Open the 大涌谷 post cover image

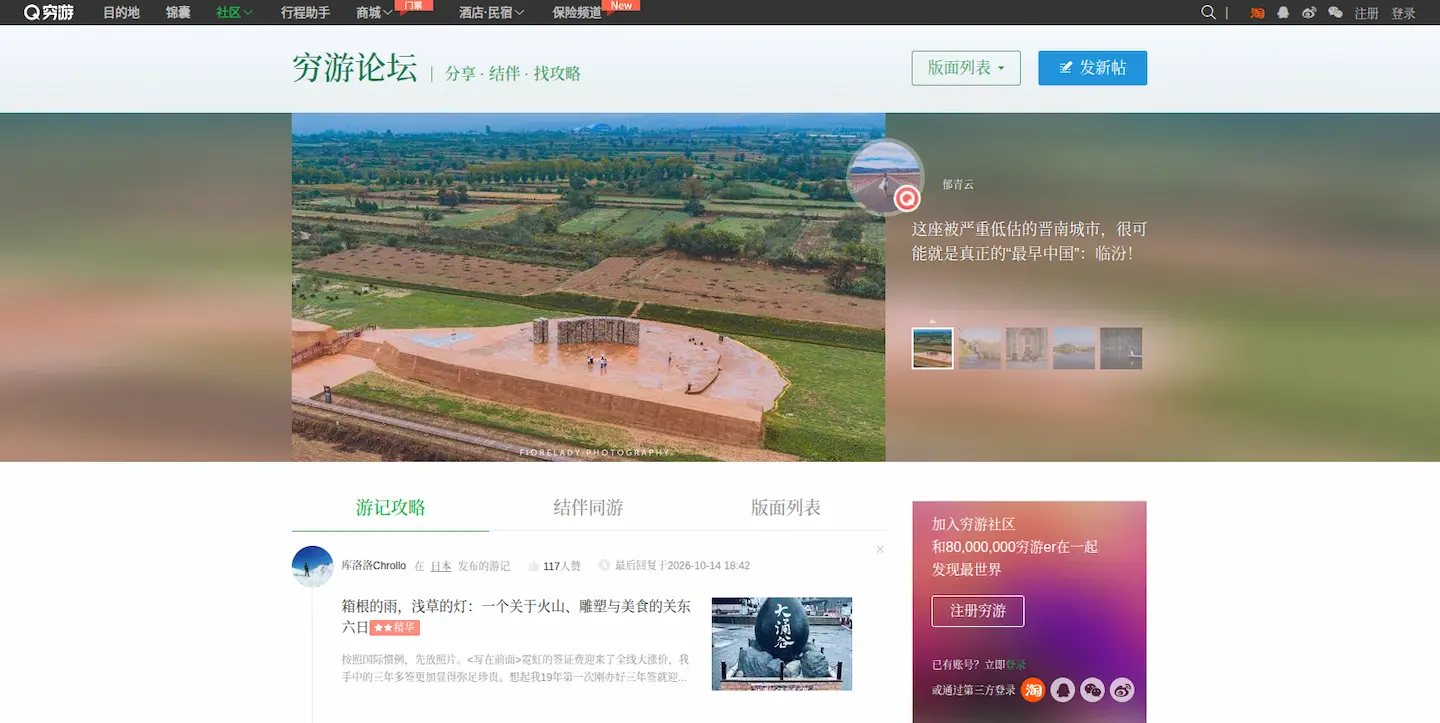click(782, 644)
